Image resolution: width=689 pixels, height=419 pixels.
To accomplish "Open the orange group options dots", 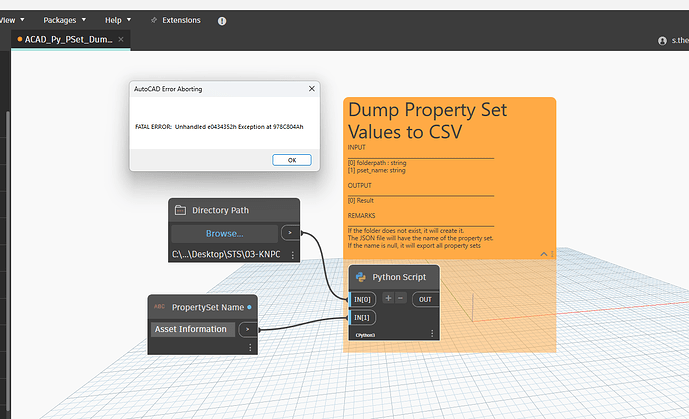I will (x=552, y=254).
